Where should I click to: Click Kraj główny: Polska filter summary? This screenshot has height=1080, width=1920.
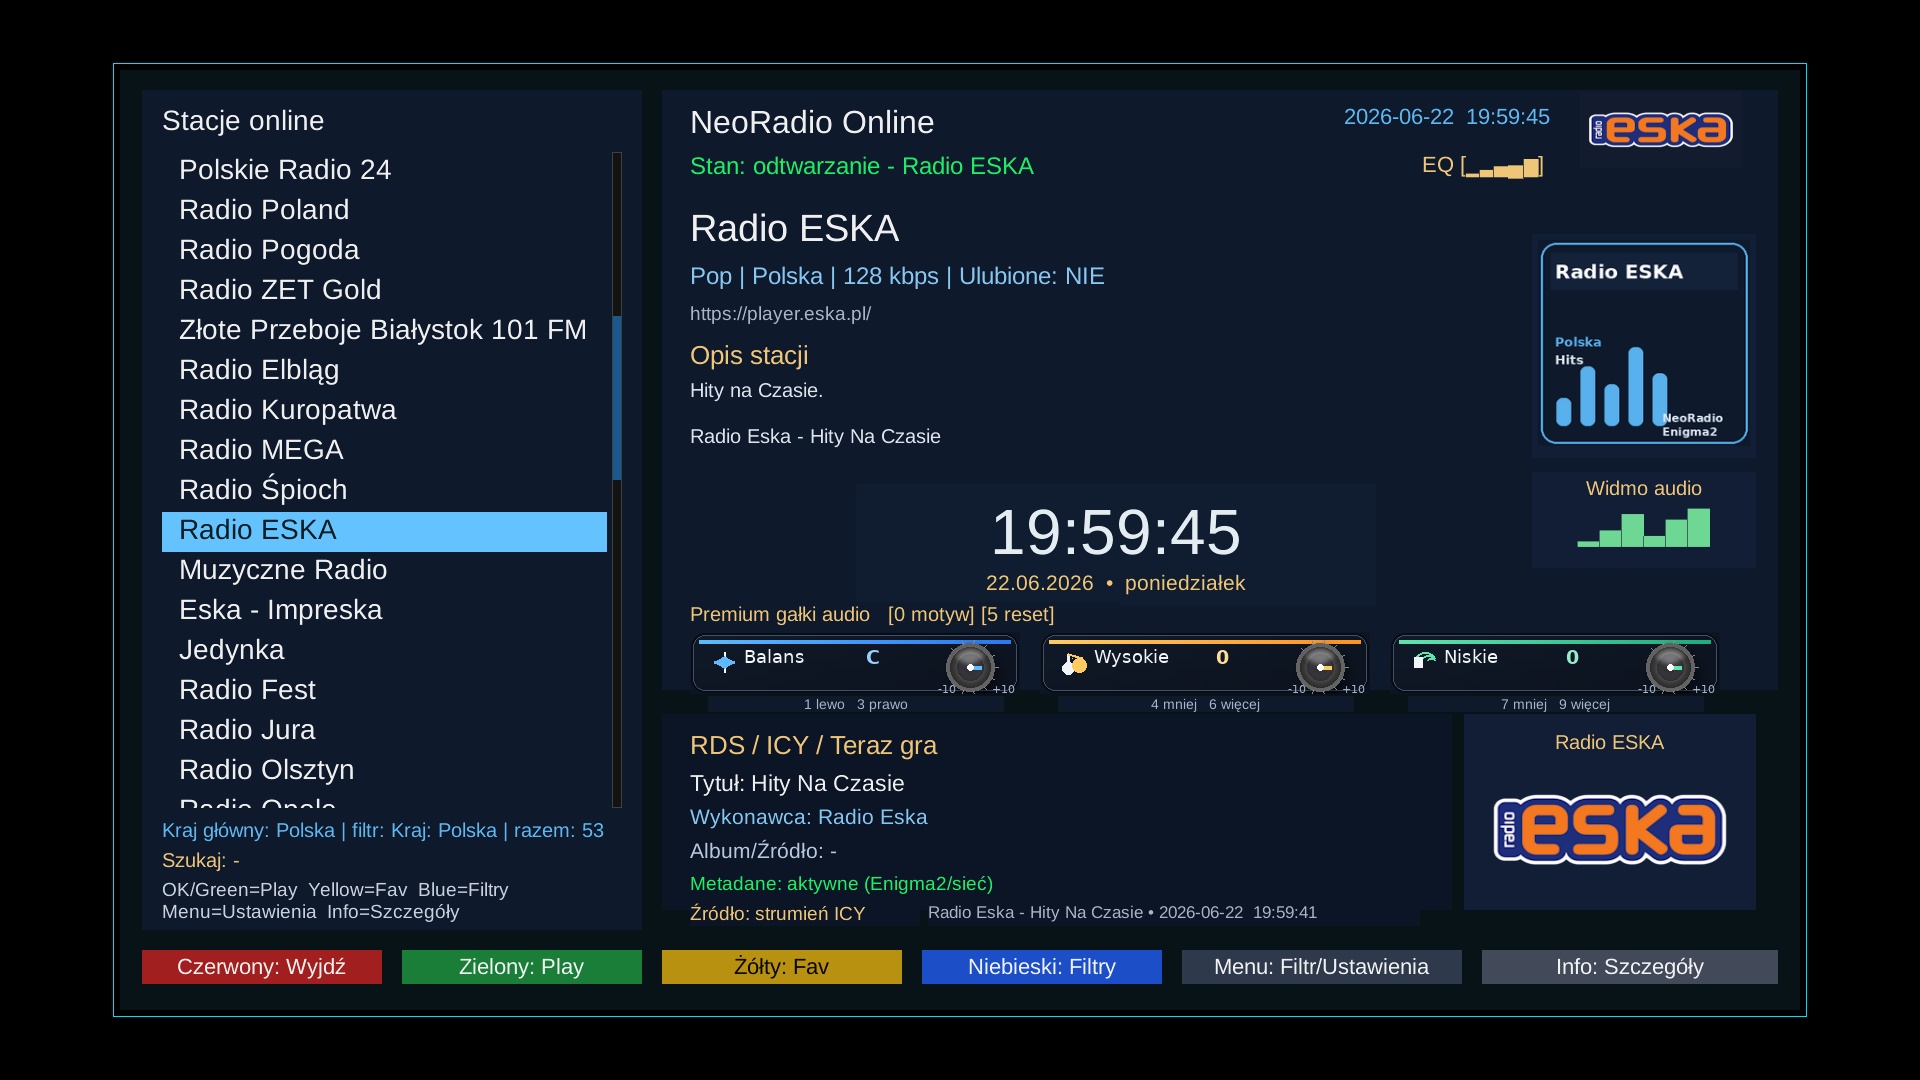pos(383,831)
